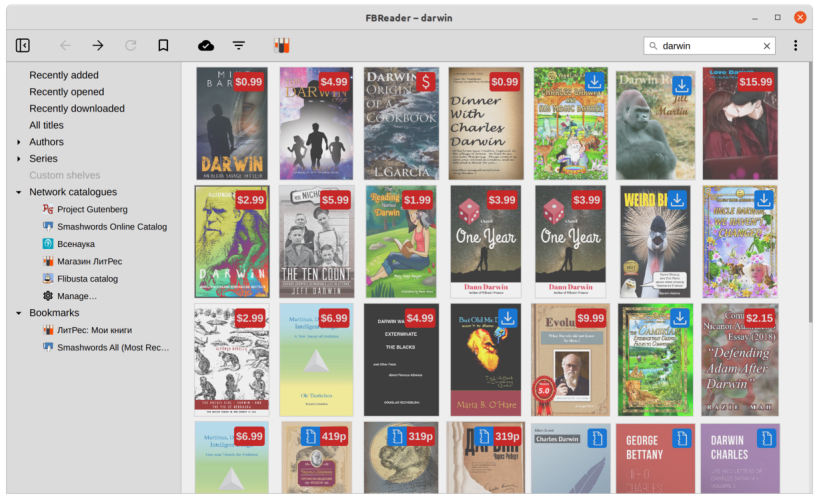Open the George Bettany red cover
Screen dimensions: 819x500
tap(656, 458)
